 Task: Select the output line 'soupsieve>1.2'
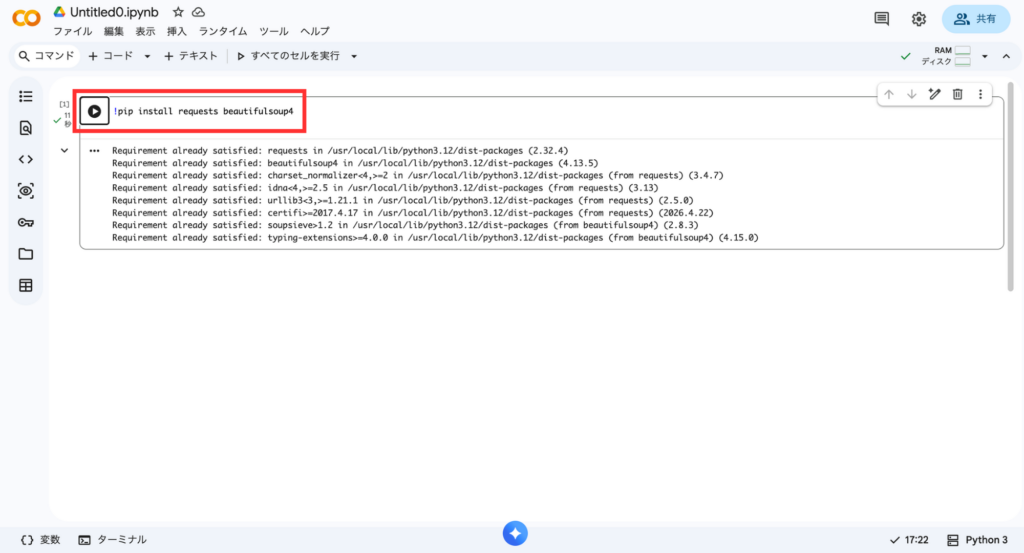pyautogui.click(x=405, y=225)
